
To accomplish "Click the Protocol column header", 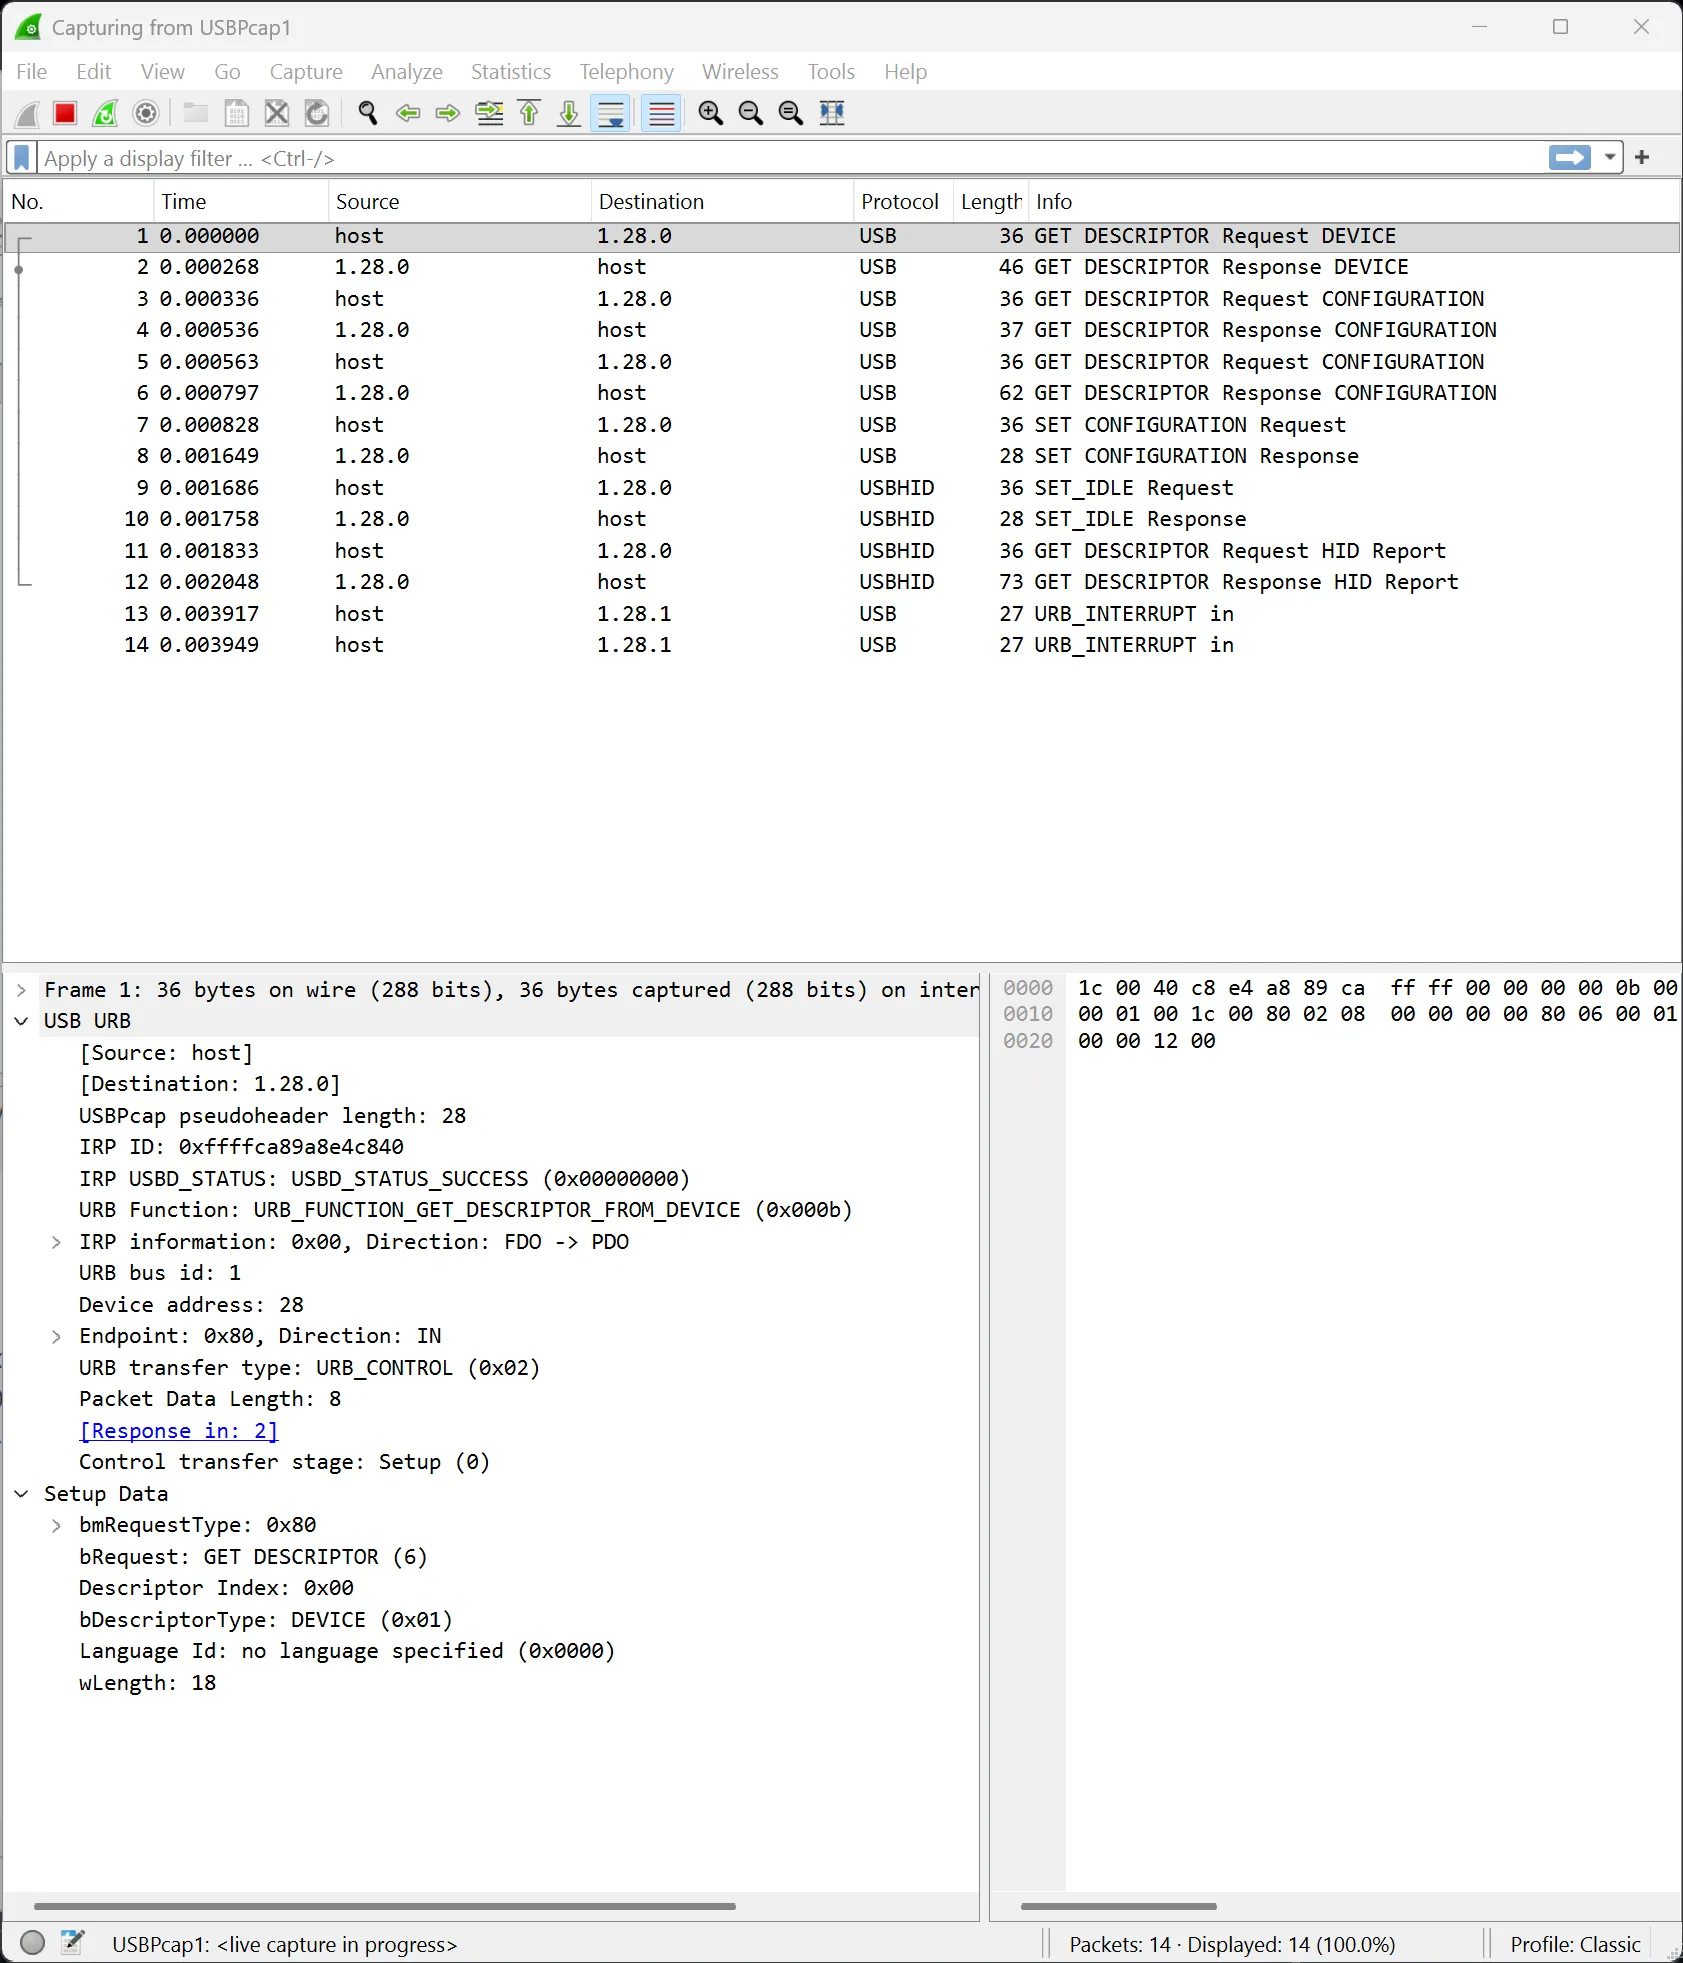I will [902, 202].
